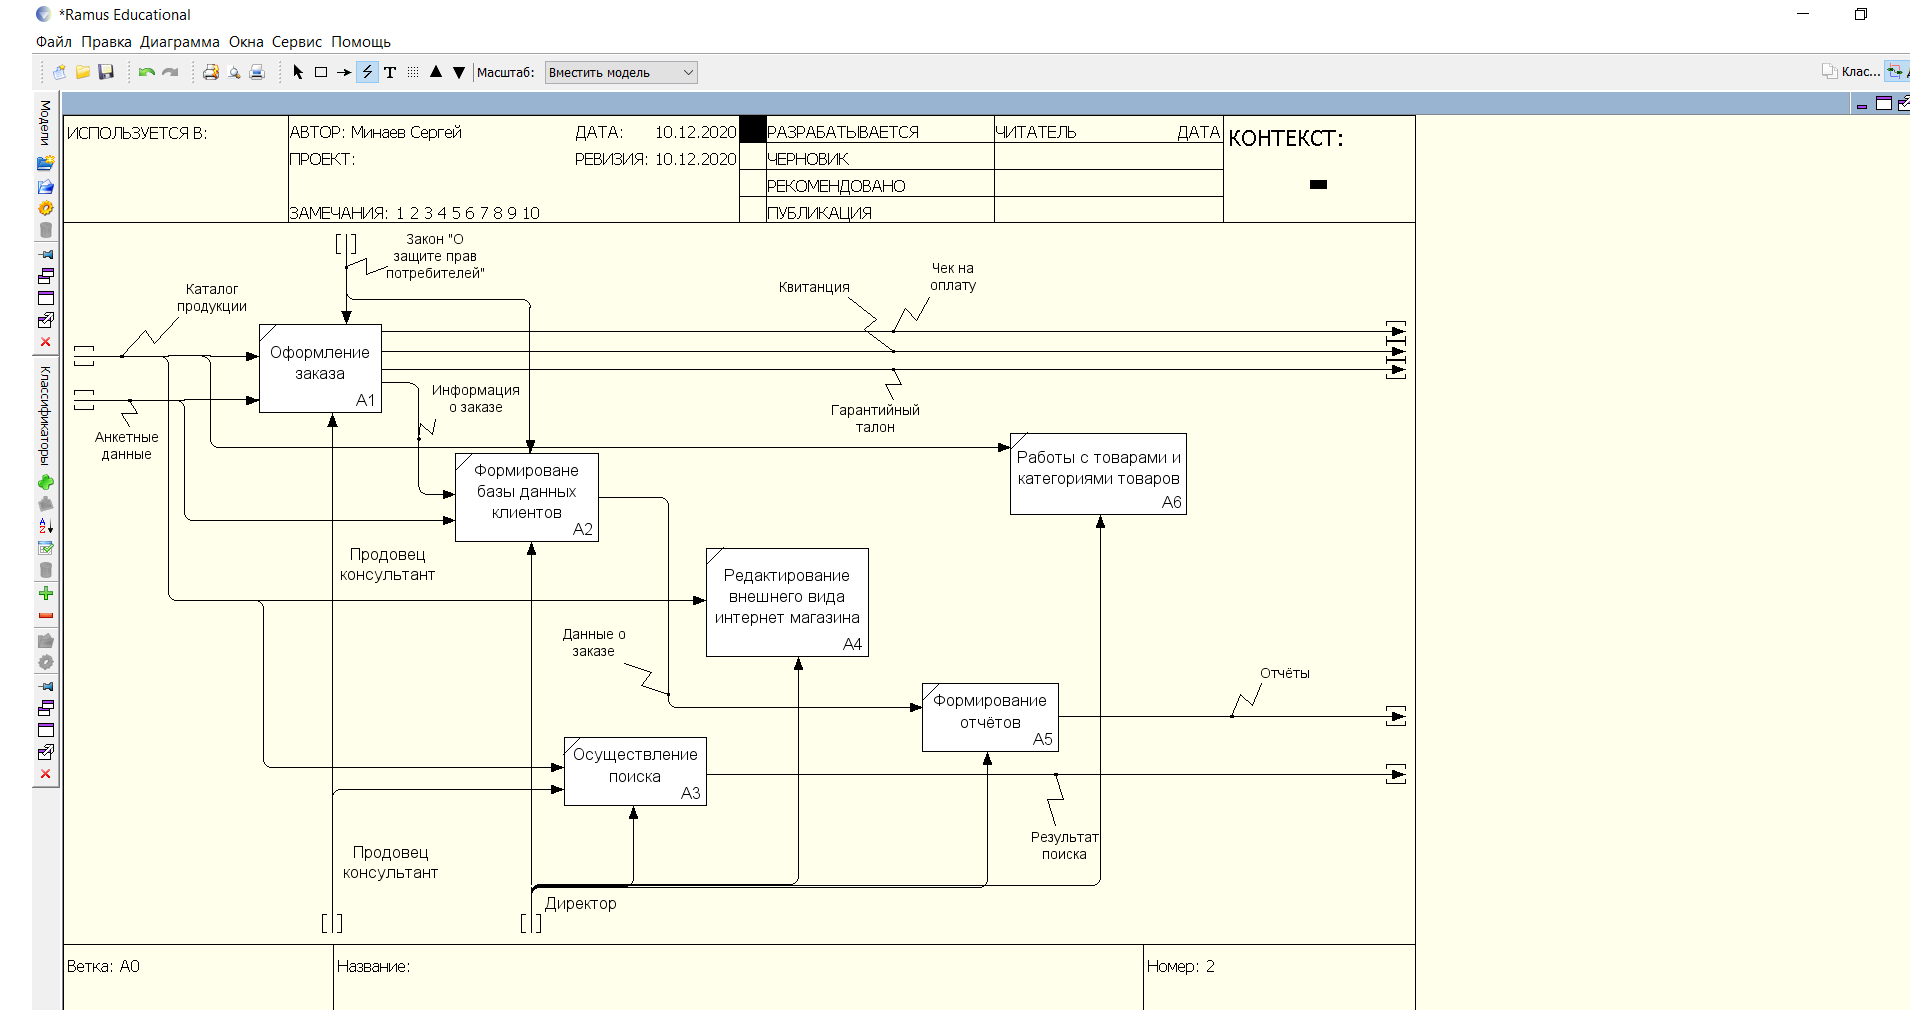Maximize the inner diagram window
The height and width of the screenshot is (1010, 1910).
(1884, 104)
